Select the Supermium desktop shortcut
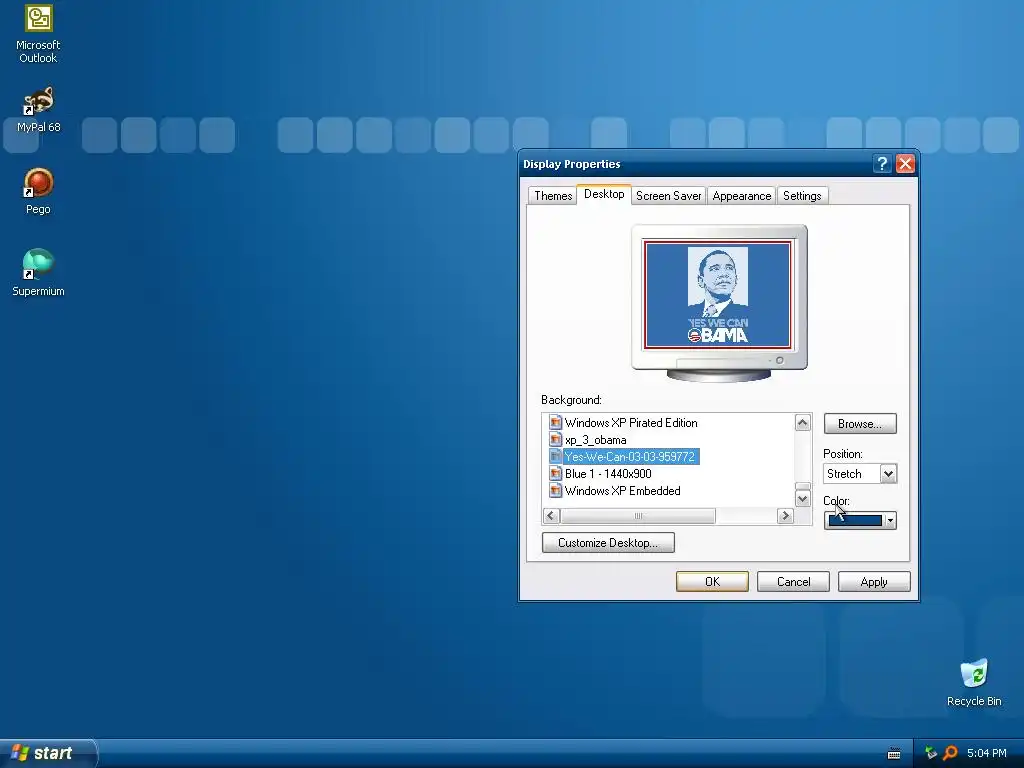Image resolution: width=1024 pixels, height=768 pixels. click(38, 272)
